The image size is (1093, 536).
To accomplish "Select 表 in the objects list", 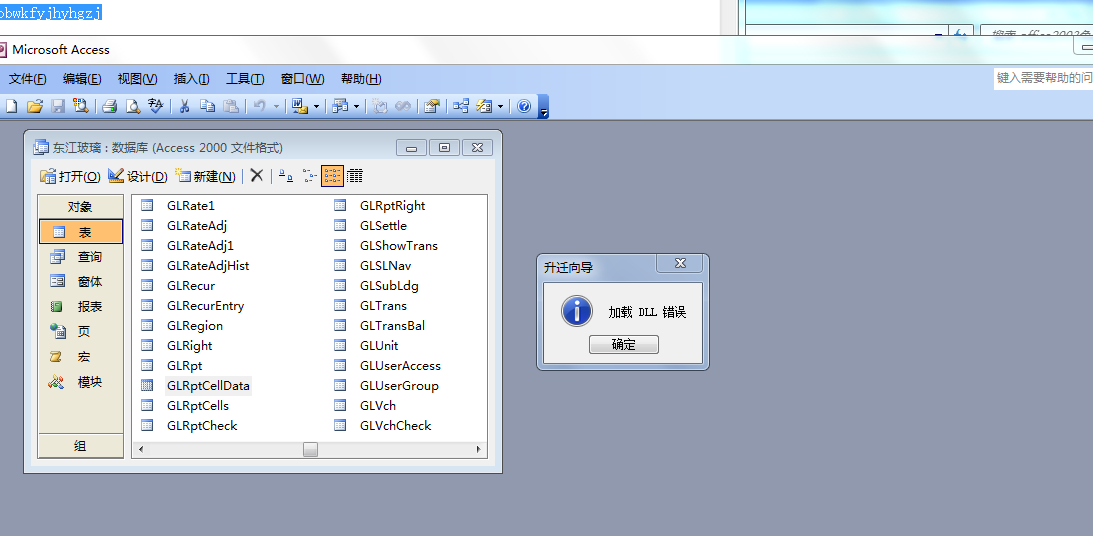I will click(81, 232).
